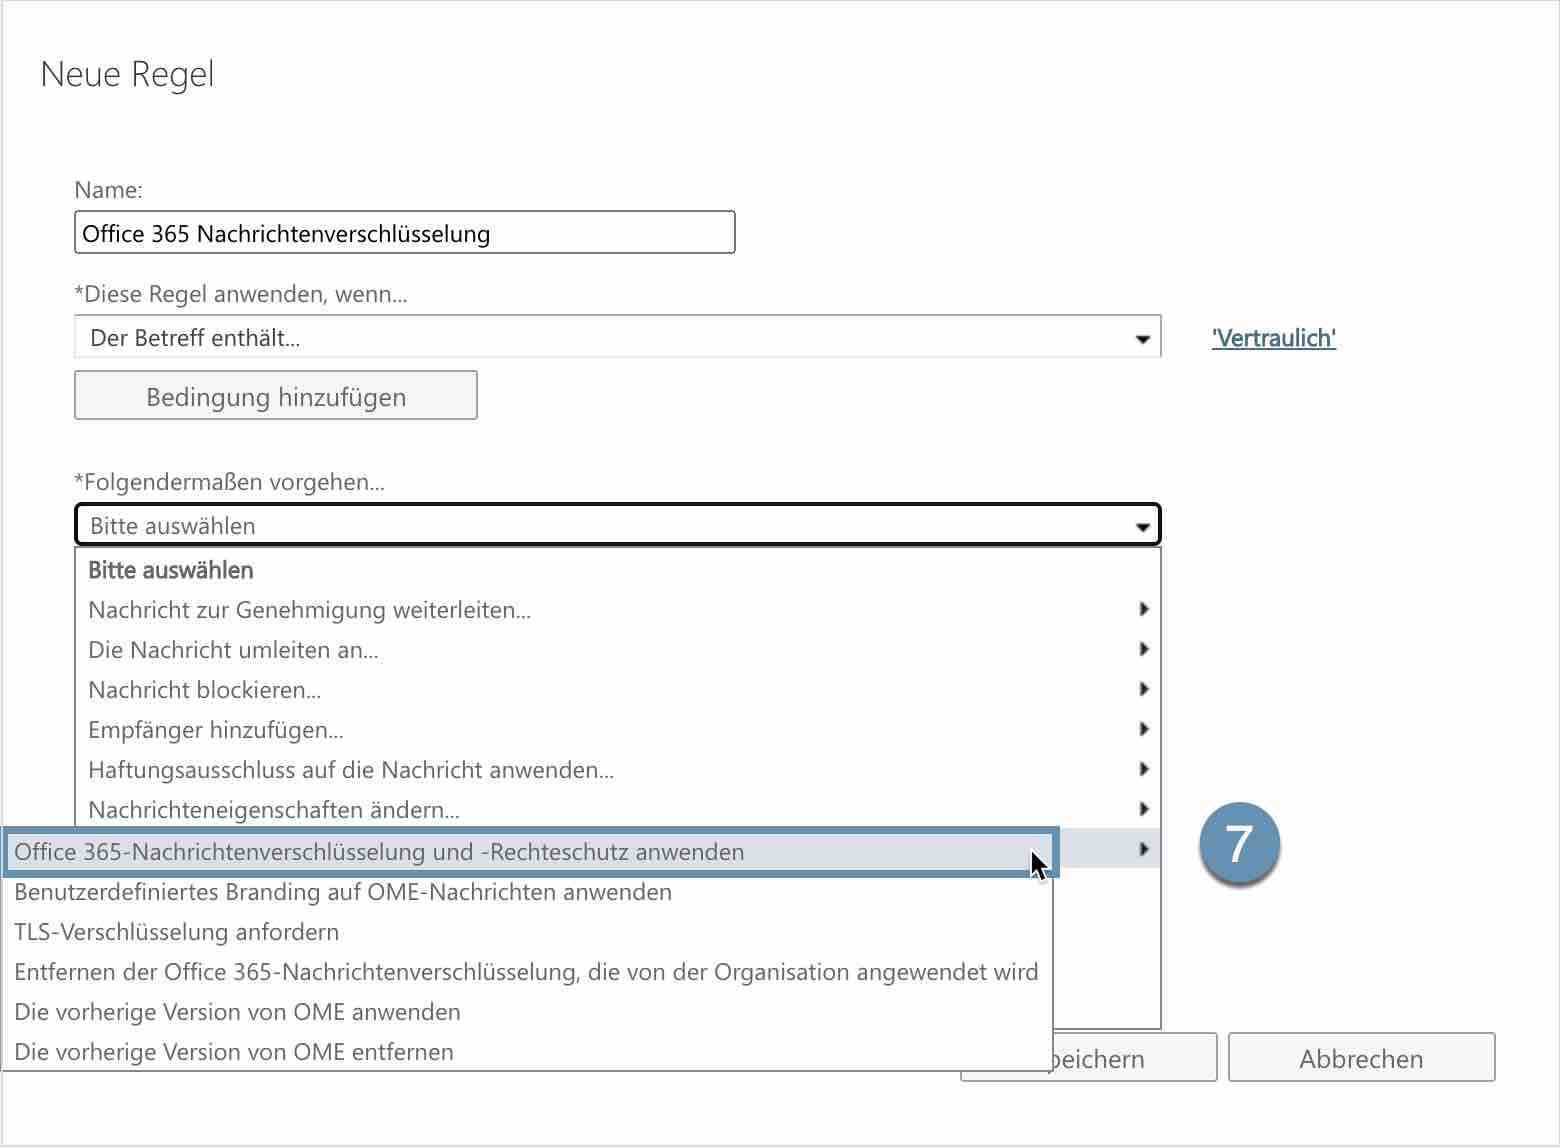Open the 'Der Betreff enthält...' condition dropdown

(618, 337)
